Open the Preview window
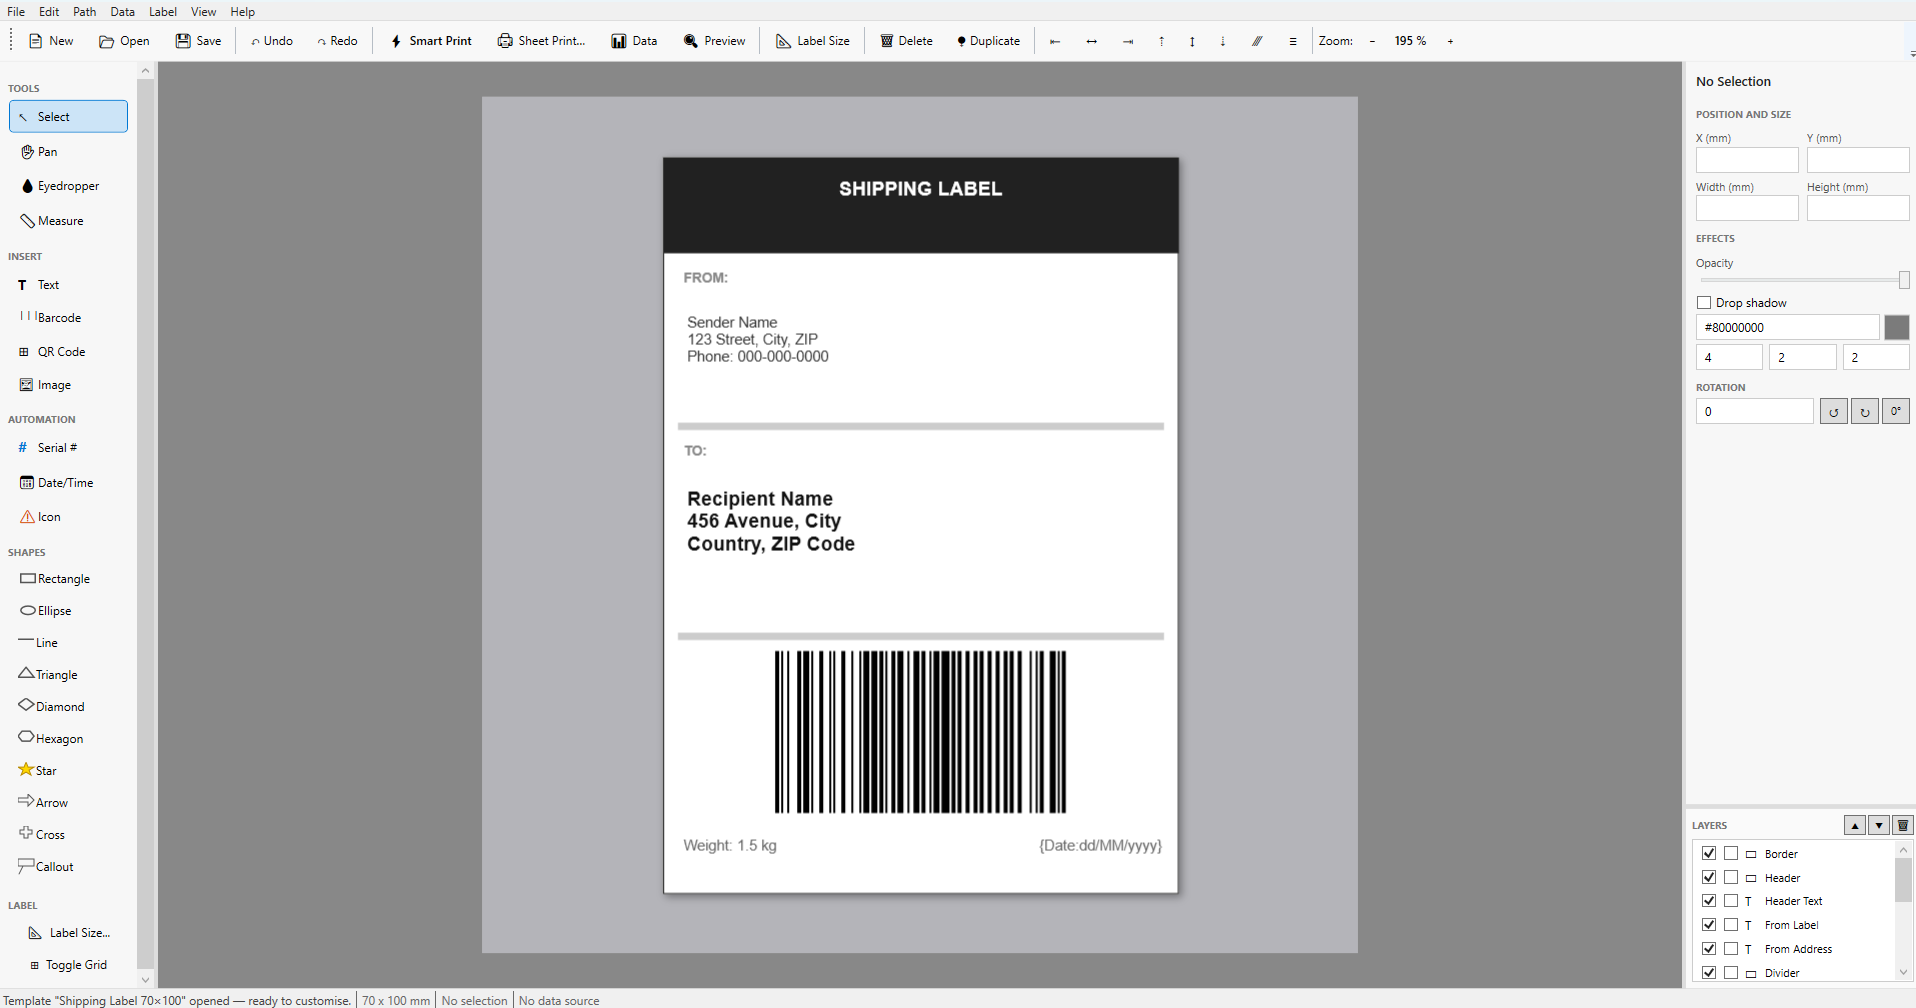This screenshot has width=1916, height=1008. coord(715,41)
